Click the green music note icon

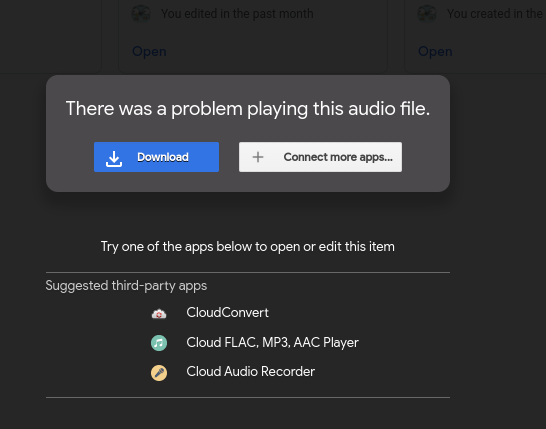159,343
